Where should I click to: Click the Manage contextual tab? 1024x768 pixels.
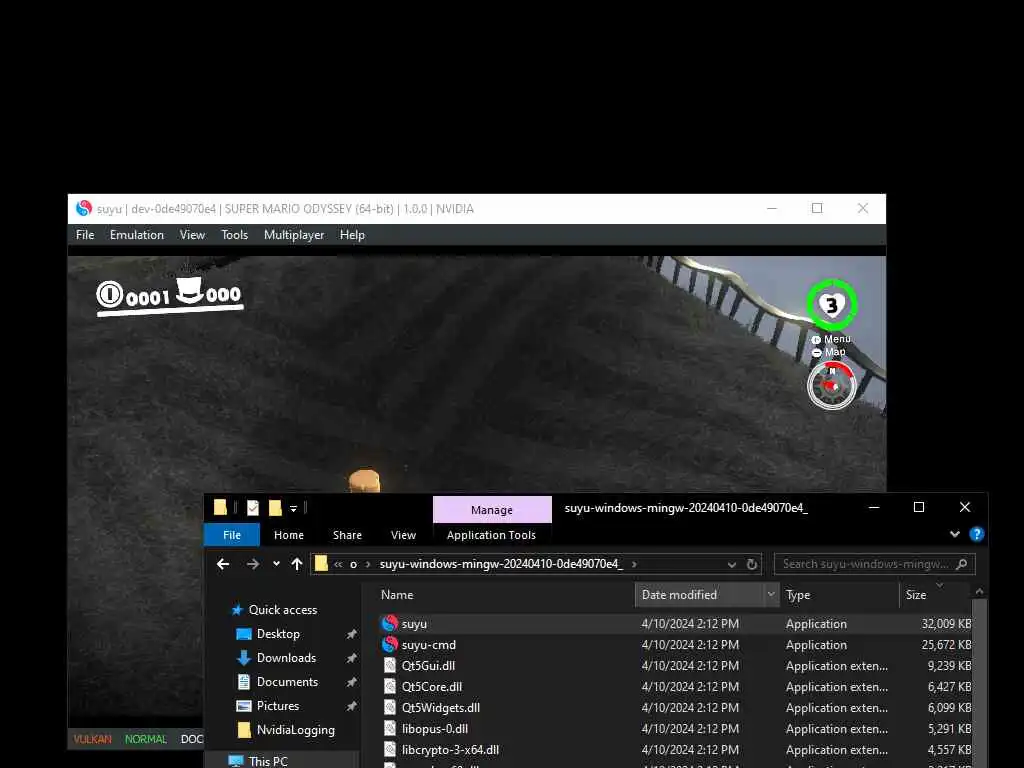pos(492,509)
